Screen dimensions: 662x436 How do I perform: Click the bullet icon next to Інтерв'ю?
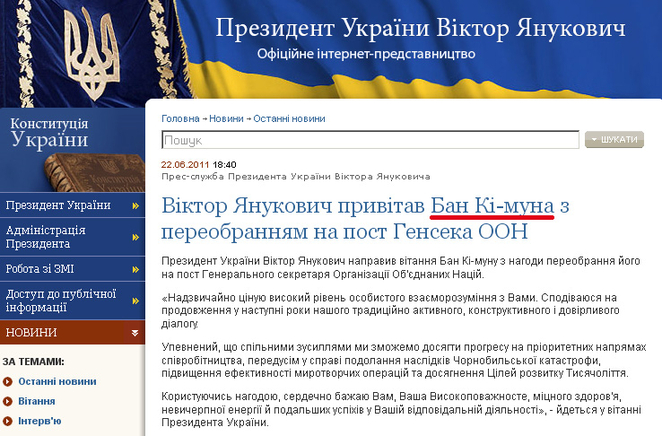[7, 421]
